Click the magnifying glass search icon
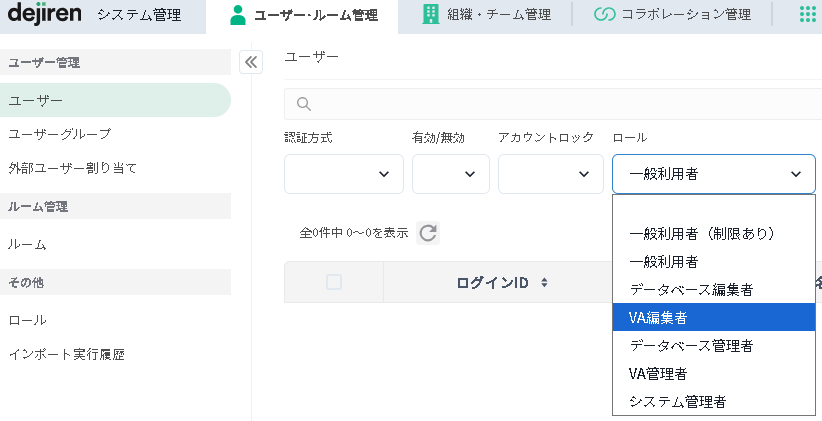 coord(305,104)
